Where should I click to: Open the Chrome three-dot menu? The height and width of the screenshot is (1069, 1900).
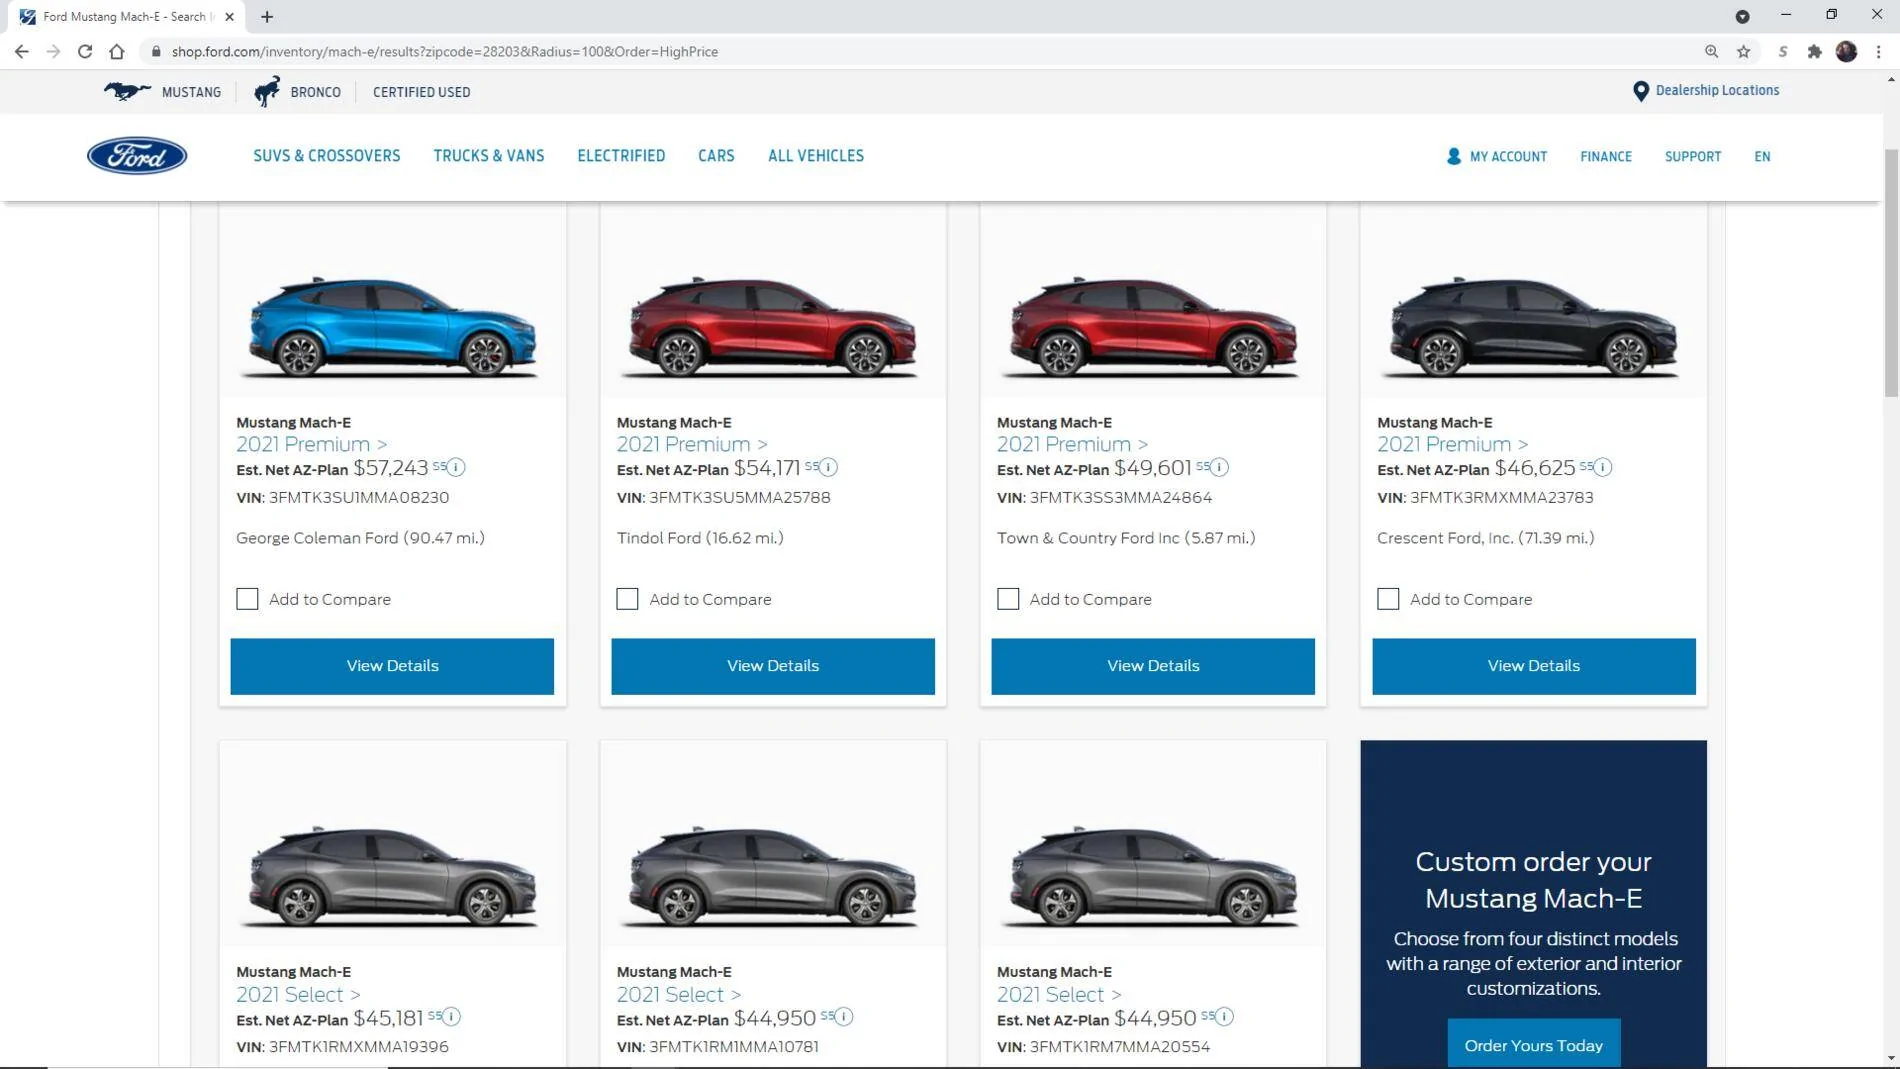tap(1879, 51)
